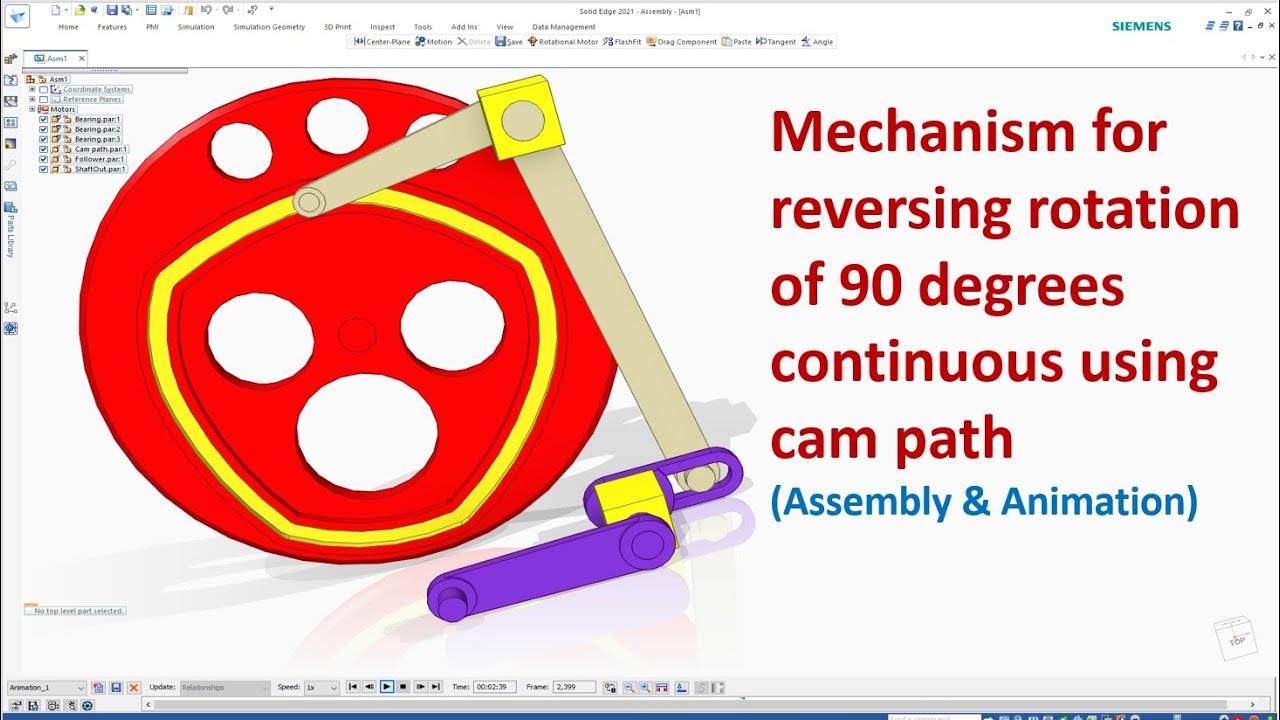Uncheck the Bearing.par:1 checkbox

coord(44,119)
